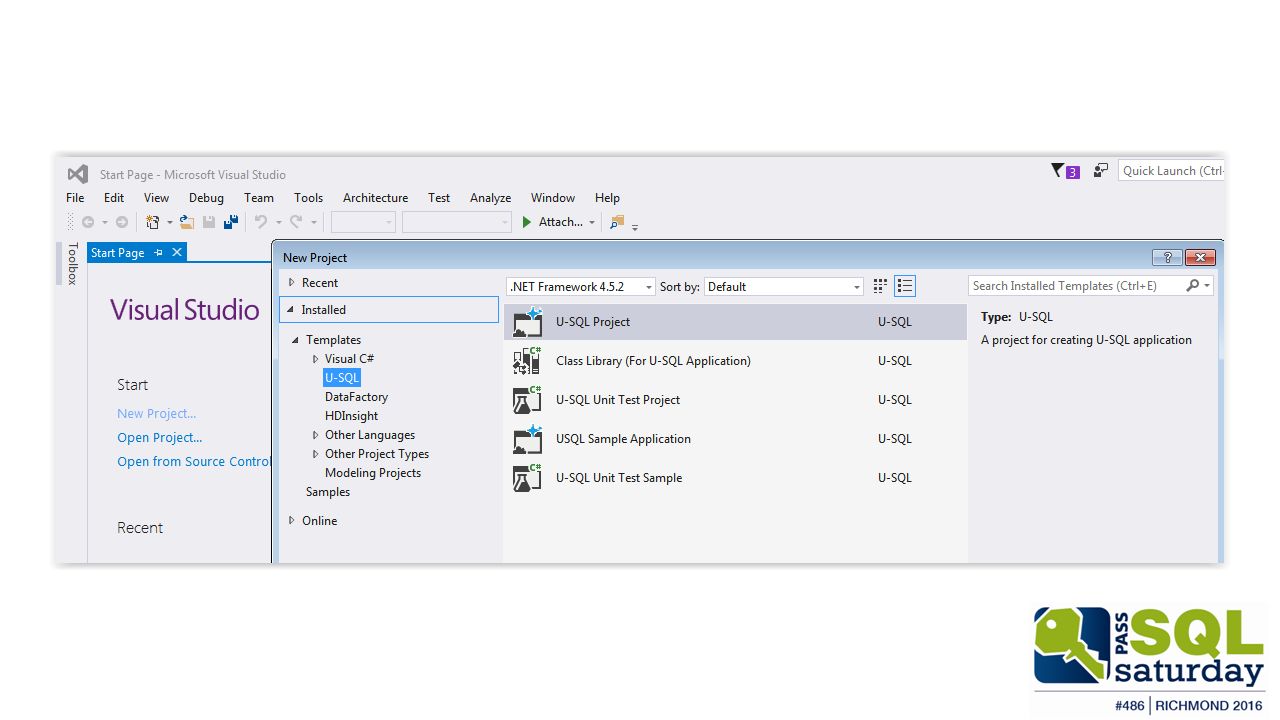The image size is (1280, 720).
Task: Click the Save All toolbar icon
Action: [231, 222]
